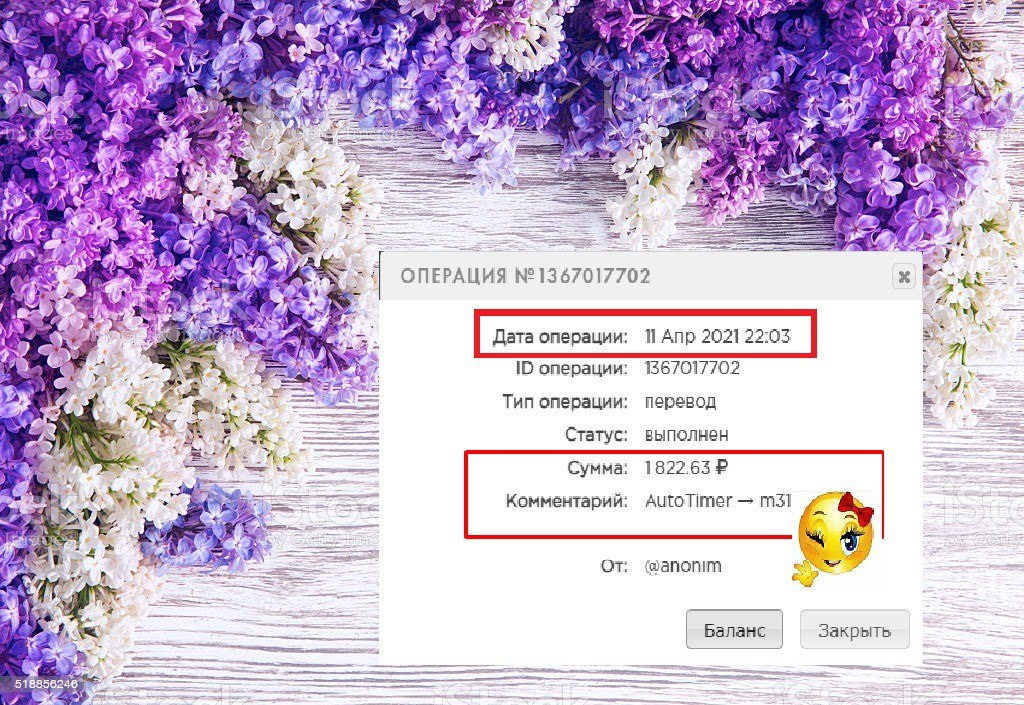Select the comment text AutoTimer → m31
Viewport: 1024px width, 705px height.
(x=718, y=501)
